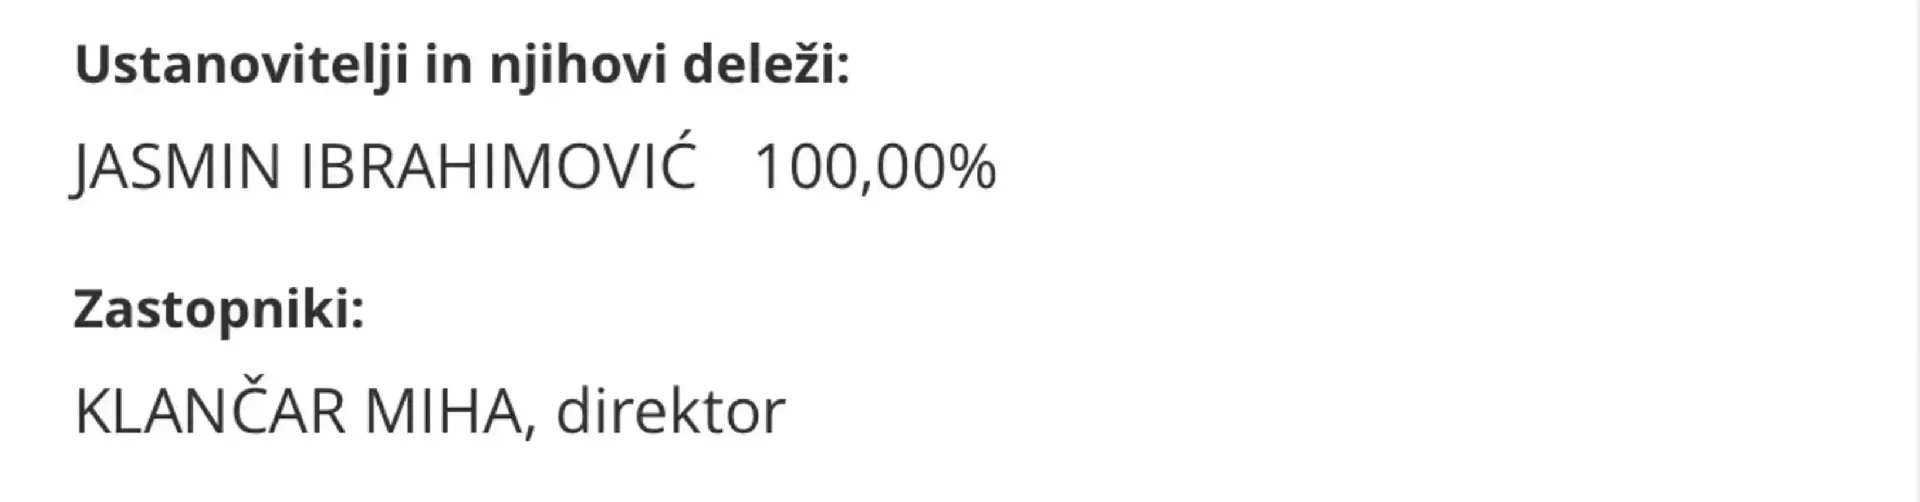Click the word "deleži:" in the heading
This screenshot has width=1920, height=502.
click(765, 66)
